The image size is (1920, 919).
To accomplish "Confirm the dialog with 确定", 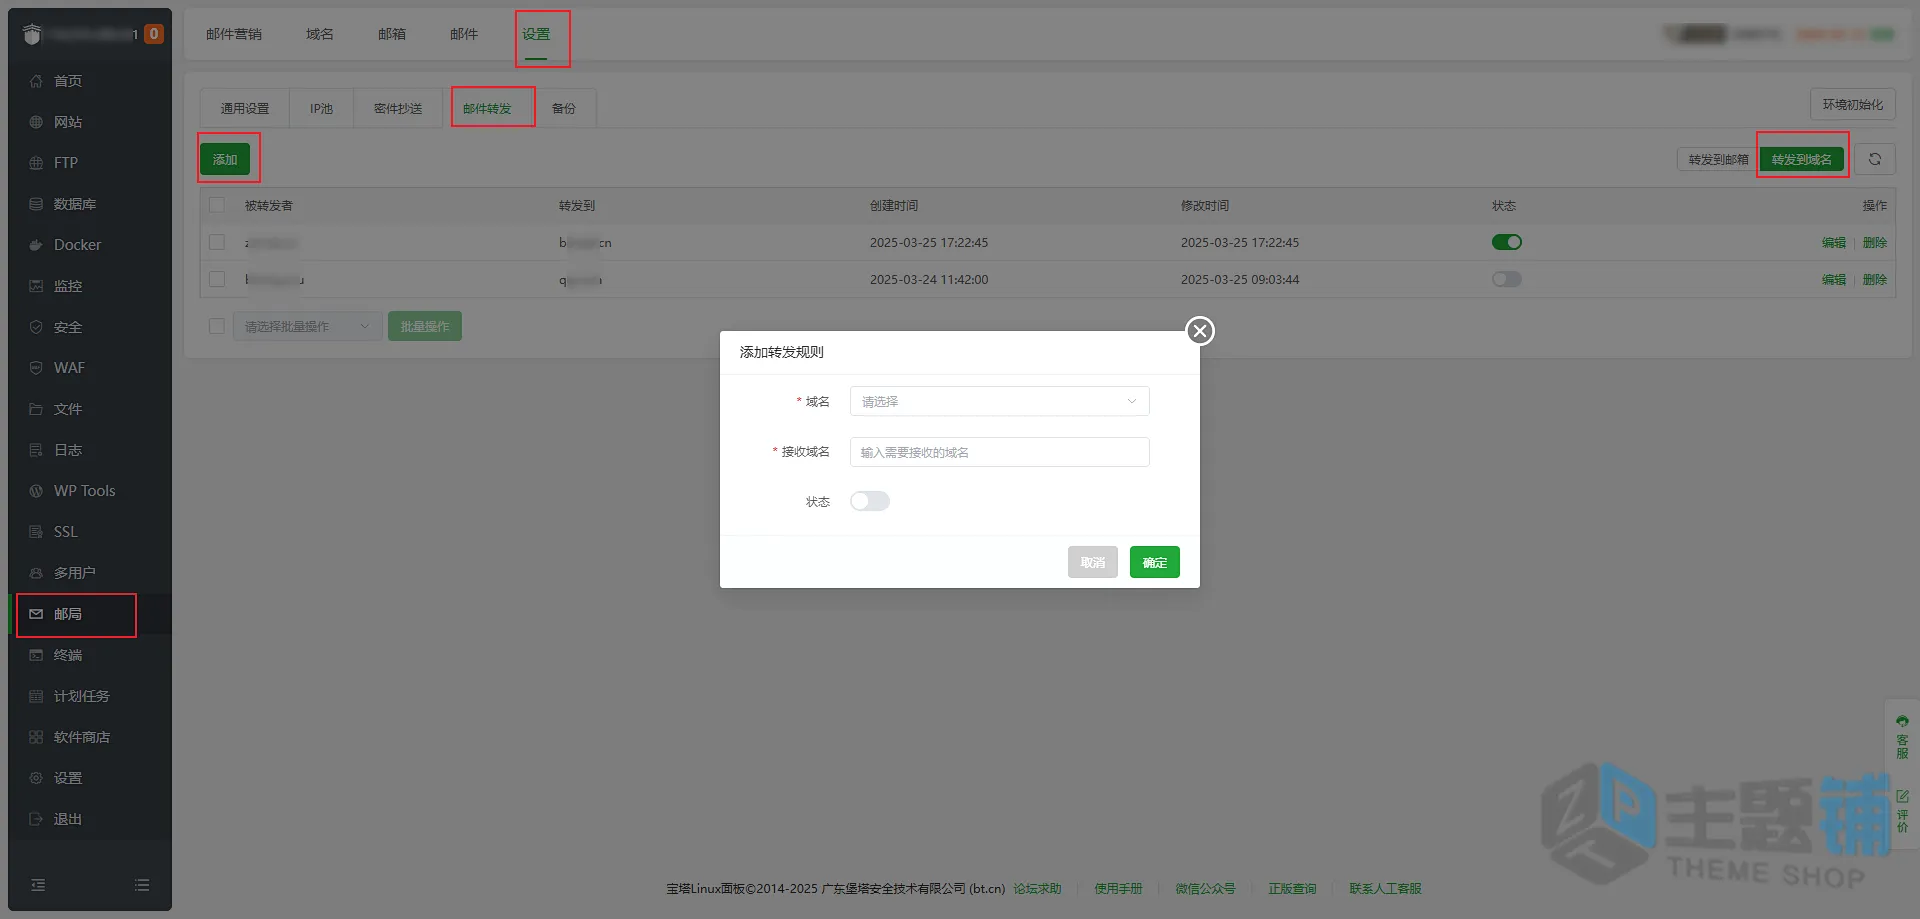I will pos(1155,562).
